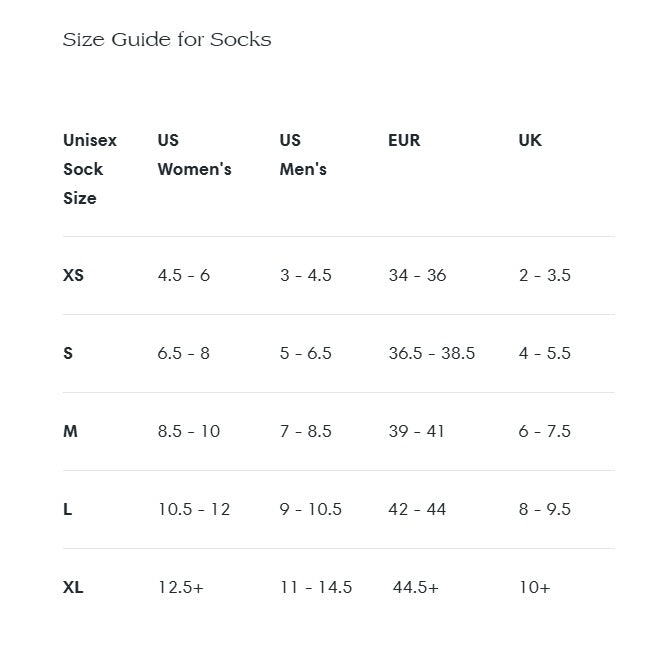
Task: Select the M size row label
Action: pyautogui.click(x=70, y=431)
